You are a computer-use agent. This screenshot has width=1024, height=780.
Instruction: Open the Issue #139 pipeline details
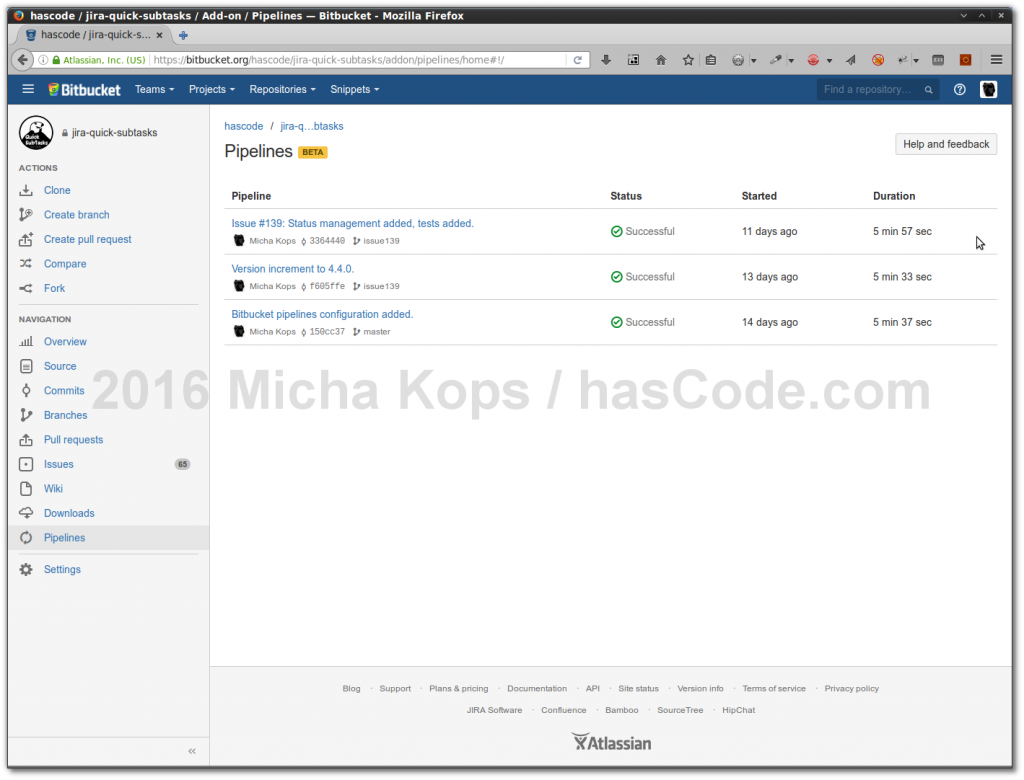[352, 223]
